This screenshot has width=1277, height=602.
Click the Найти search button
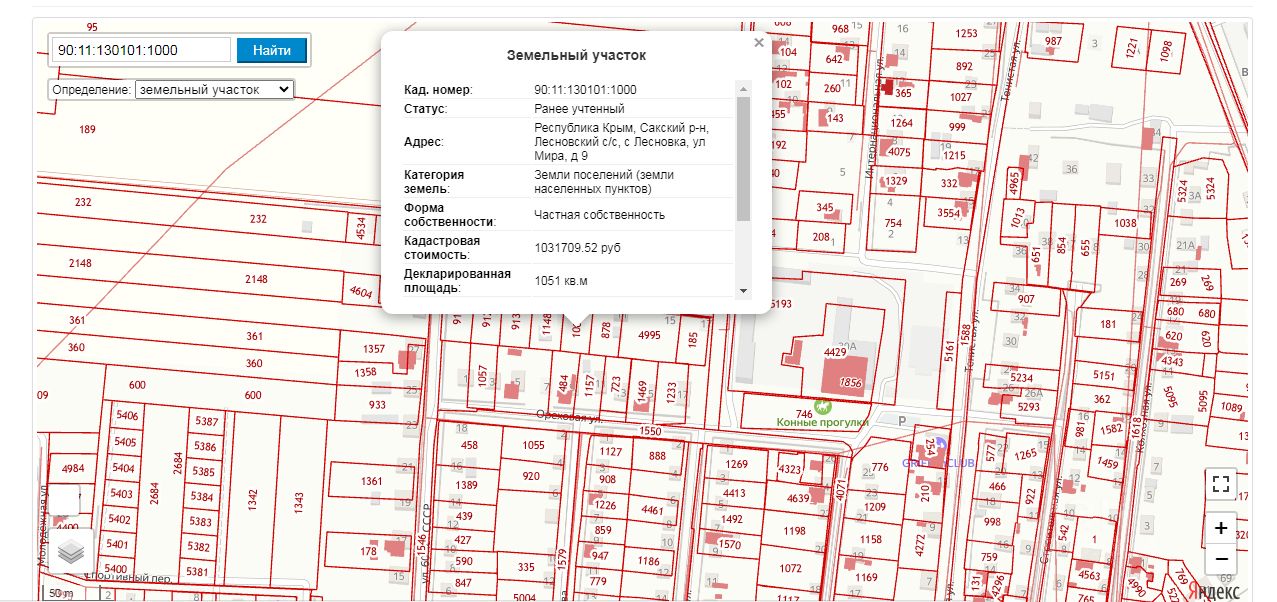coord(272,50)
